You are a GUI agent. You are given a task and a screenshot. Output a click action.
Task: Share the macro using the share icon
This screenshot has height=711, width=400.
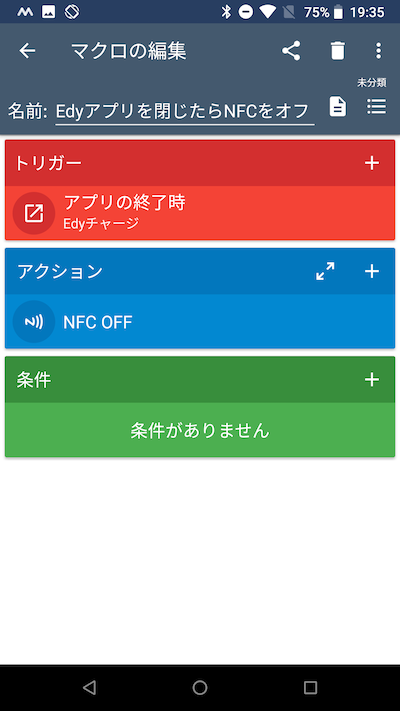click(x=291, y=51)
